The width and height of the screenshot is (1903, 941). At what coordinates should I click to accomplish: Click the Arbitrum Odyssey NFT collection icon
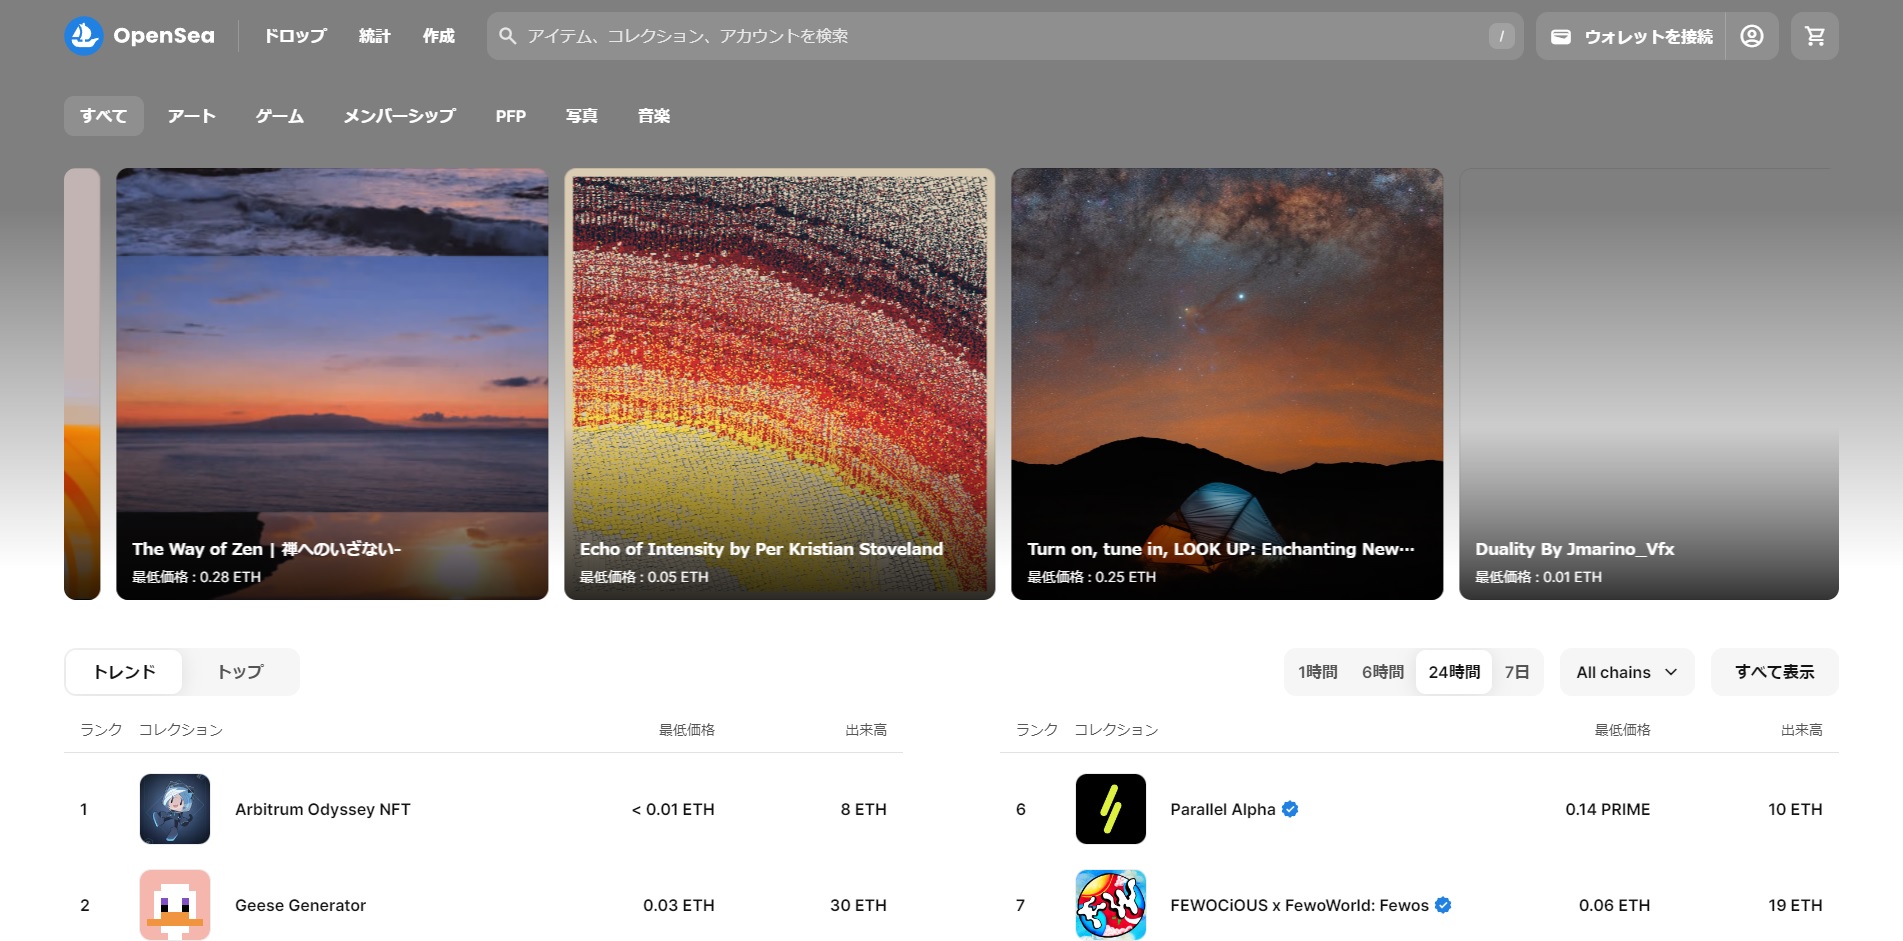(x=175, y=809)
